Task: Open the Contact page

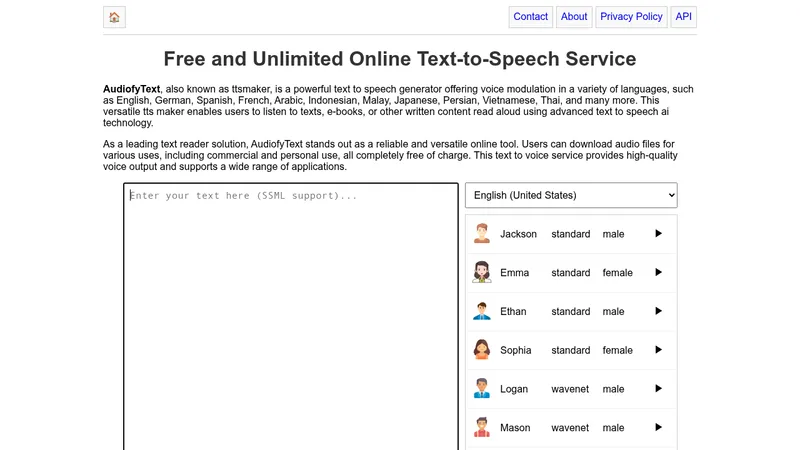Action: pos(531,17)
